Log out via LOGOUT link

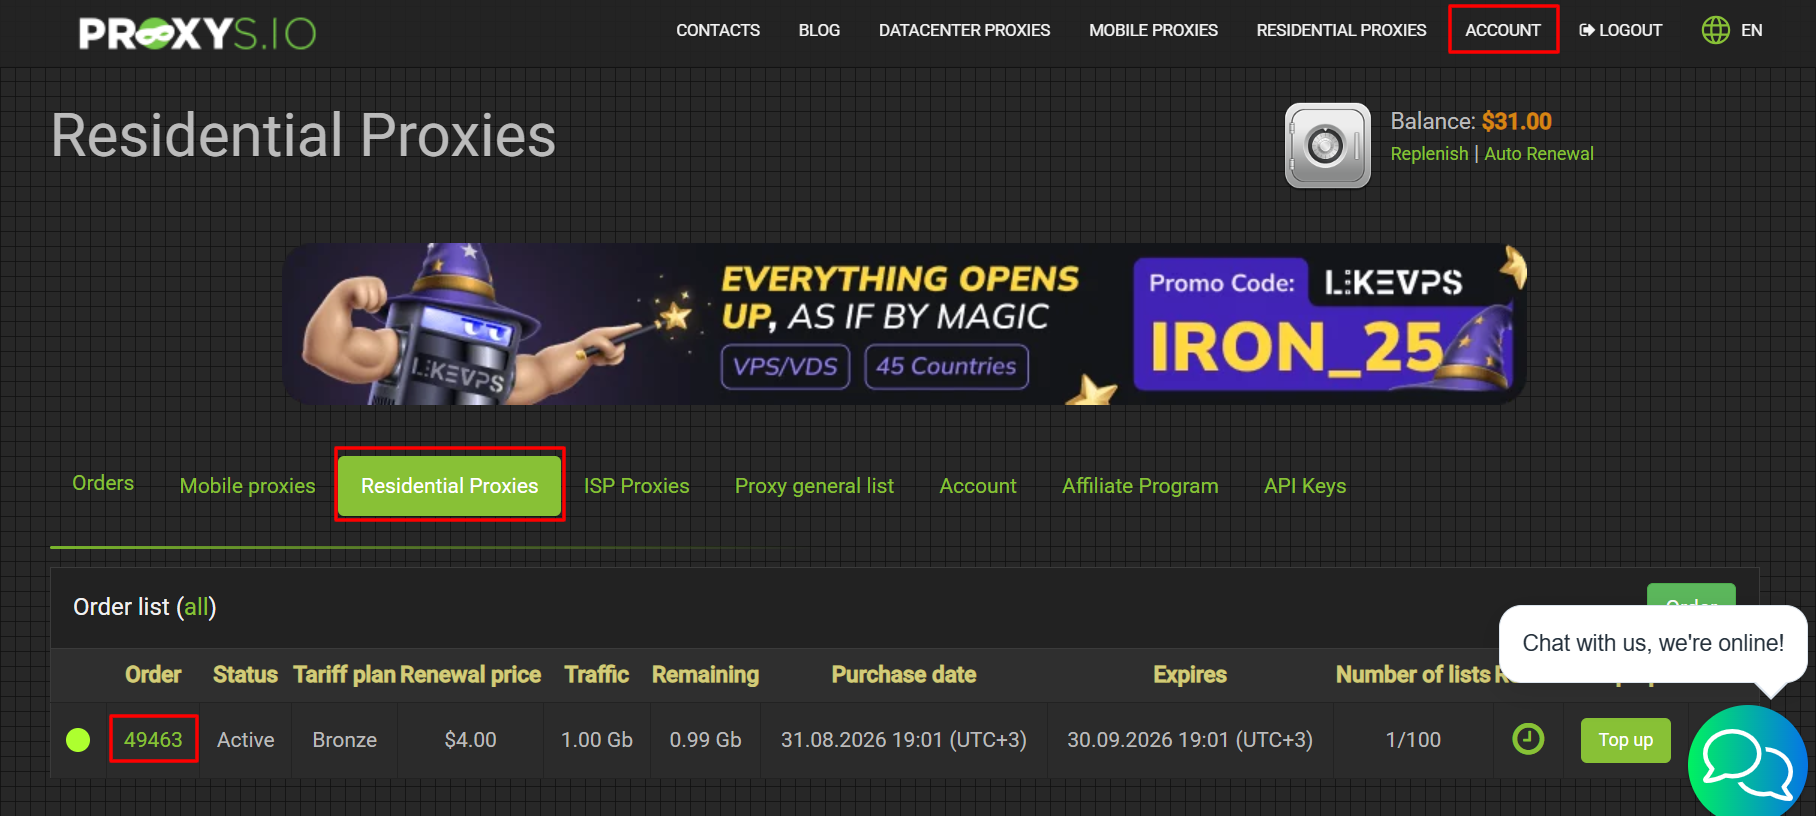1620,30
